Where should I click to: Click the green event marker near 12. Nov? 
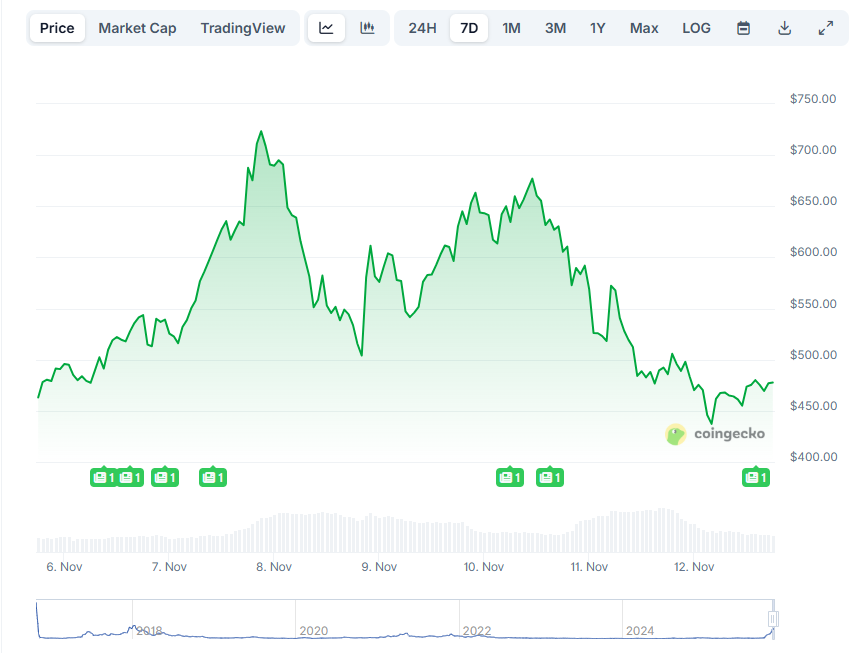coord(756,477)
